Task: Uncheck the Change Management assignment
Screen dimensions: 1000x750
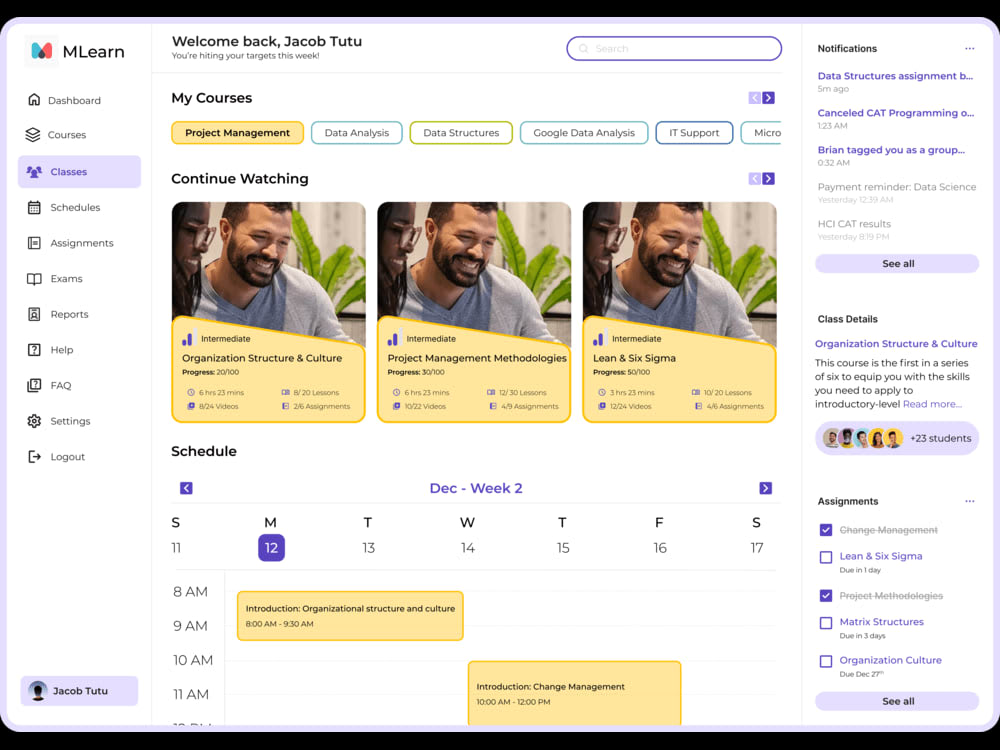Action: tap(825, 530)
